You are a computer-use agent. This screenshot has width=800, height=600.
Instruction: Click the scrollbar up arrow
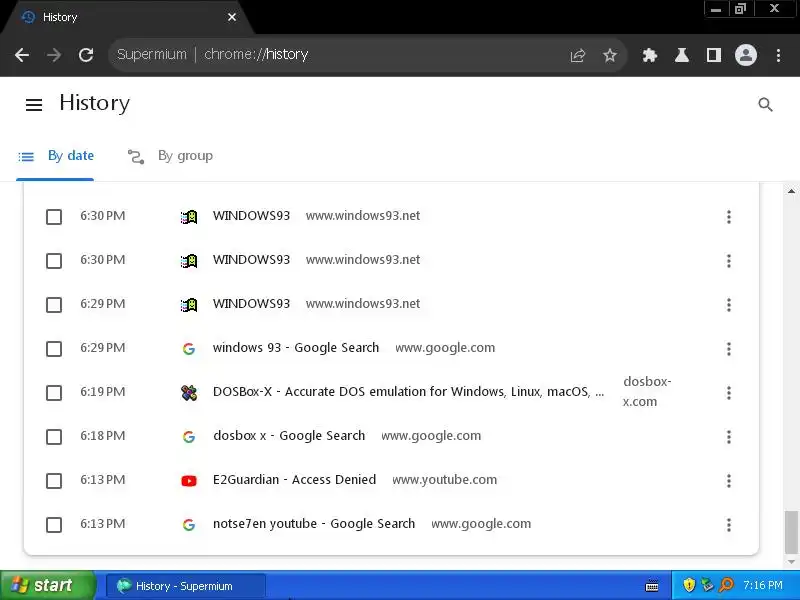coord(791,191)
